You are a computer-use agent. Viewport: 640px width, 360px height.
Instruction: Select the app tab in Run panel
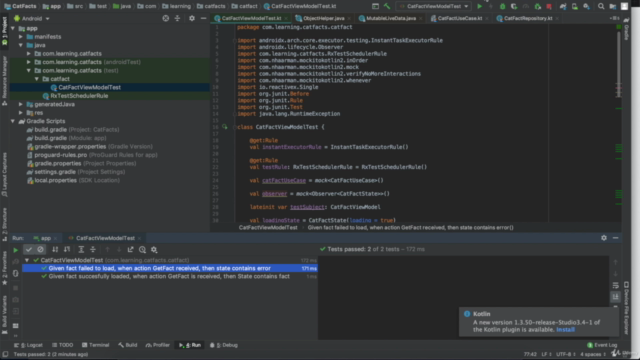(45, 238)
